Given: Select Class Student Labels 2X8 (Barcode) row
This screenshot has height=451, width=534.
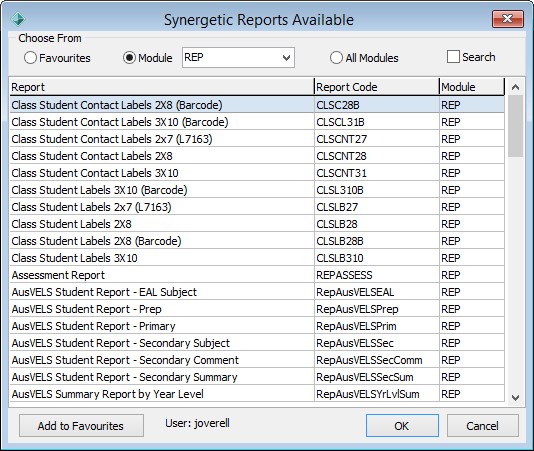Looking at the screenshot, I should click(257, 241).
